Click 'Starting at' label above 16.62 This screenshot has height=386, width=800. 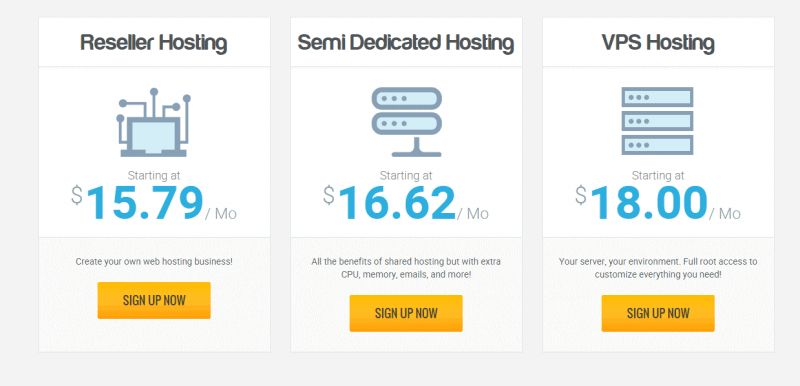(406, 176)
